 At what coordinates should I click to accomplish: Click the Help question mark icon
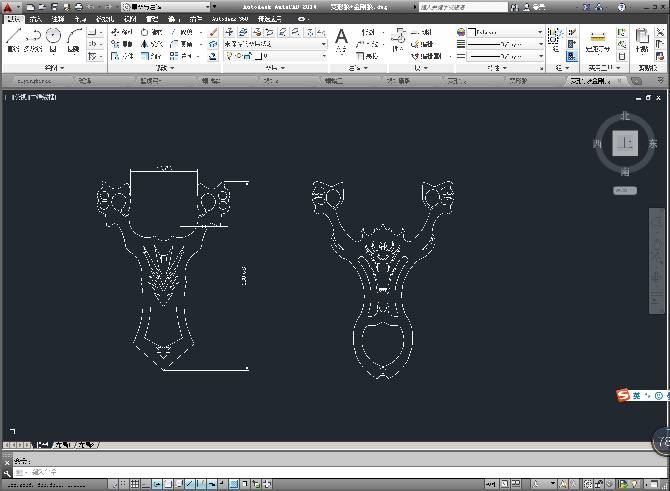coord(622,7)
